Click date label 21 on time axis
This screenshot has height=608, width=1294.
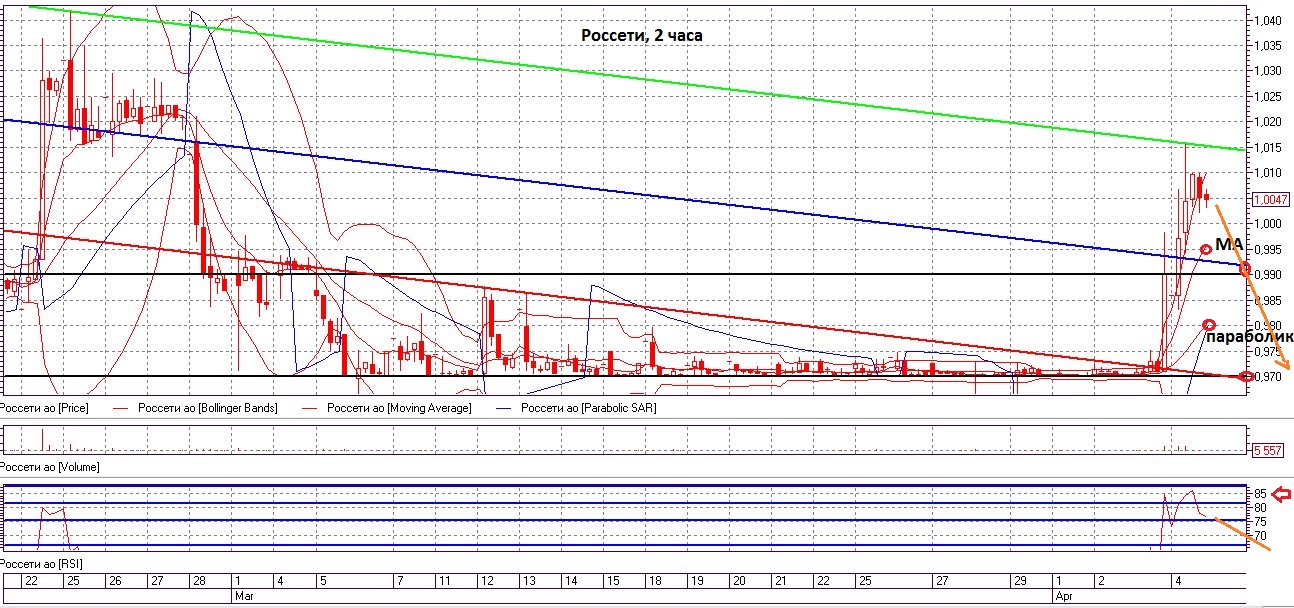pyautogui.click(x=780, y=581)
